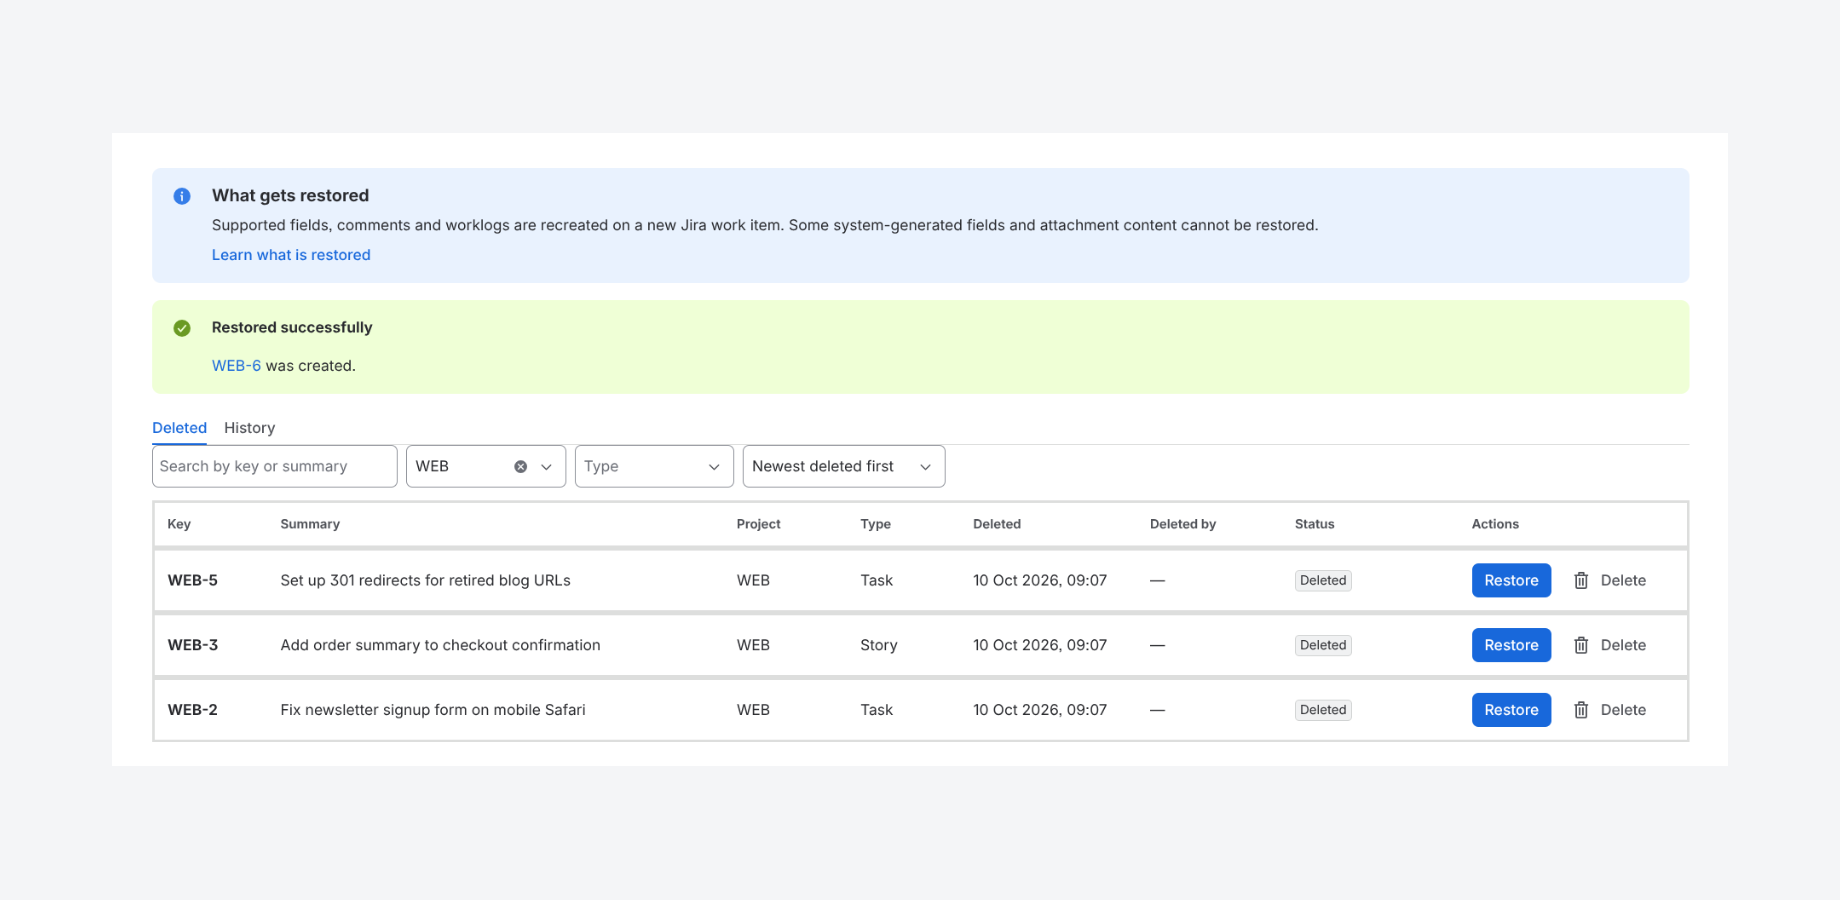Focus the Search by key or summary field
Image resolution: width=1840 pixels, height=900 pixels.
coord(275,467)
